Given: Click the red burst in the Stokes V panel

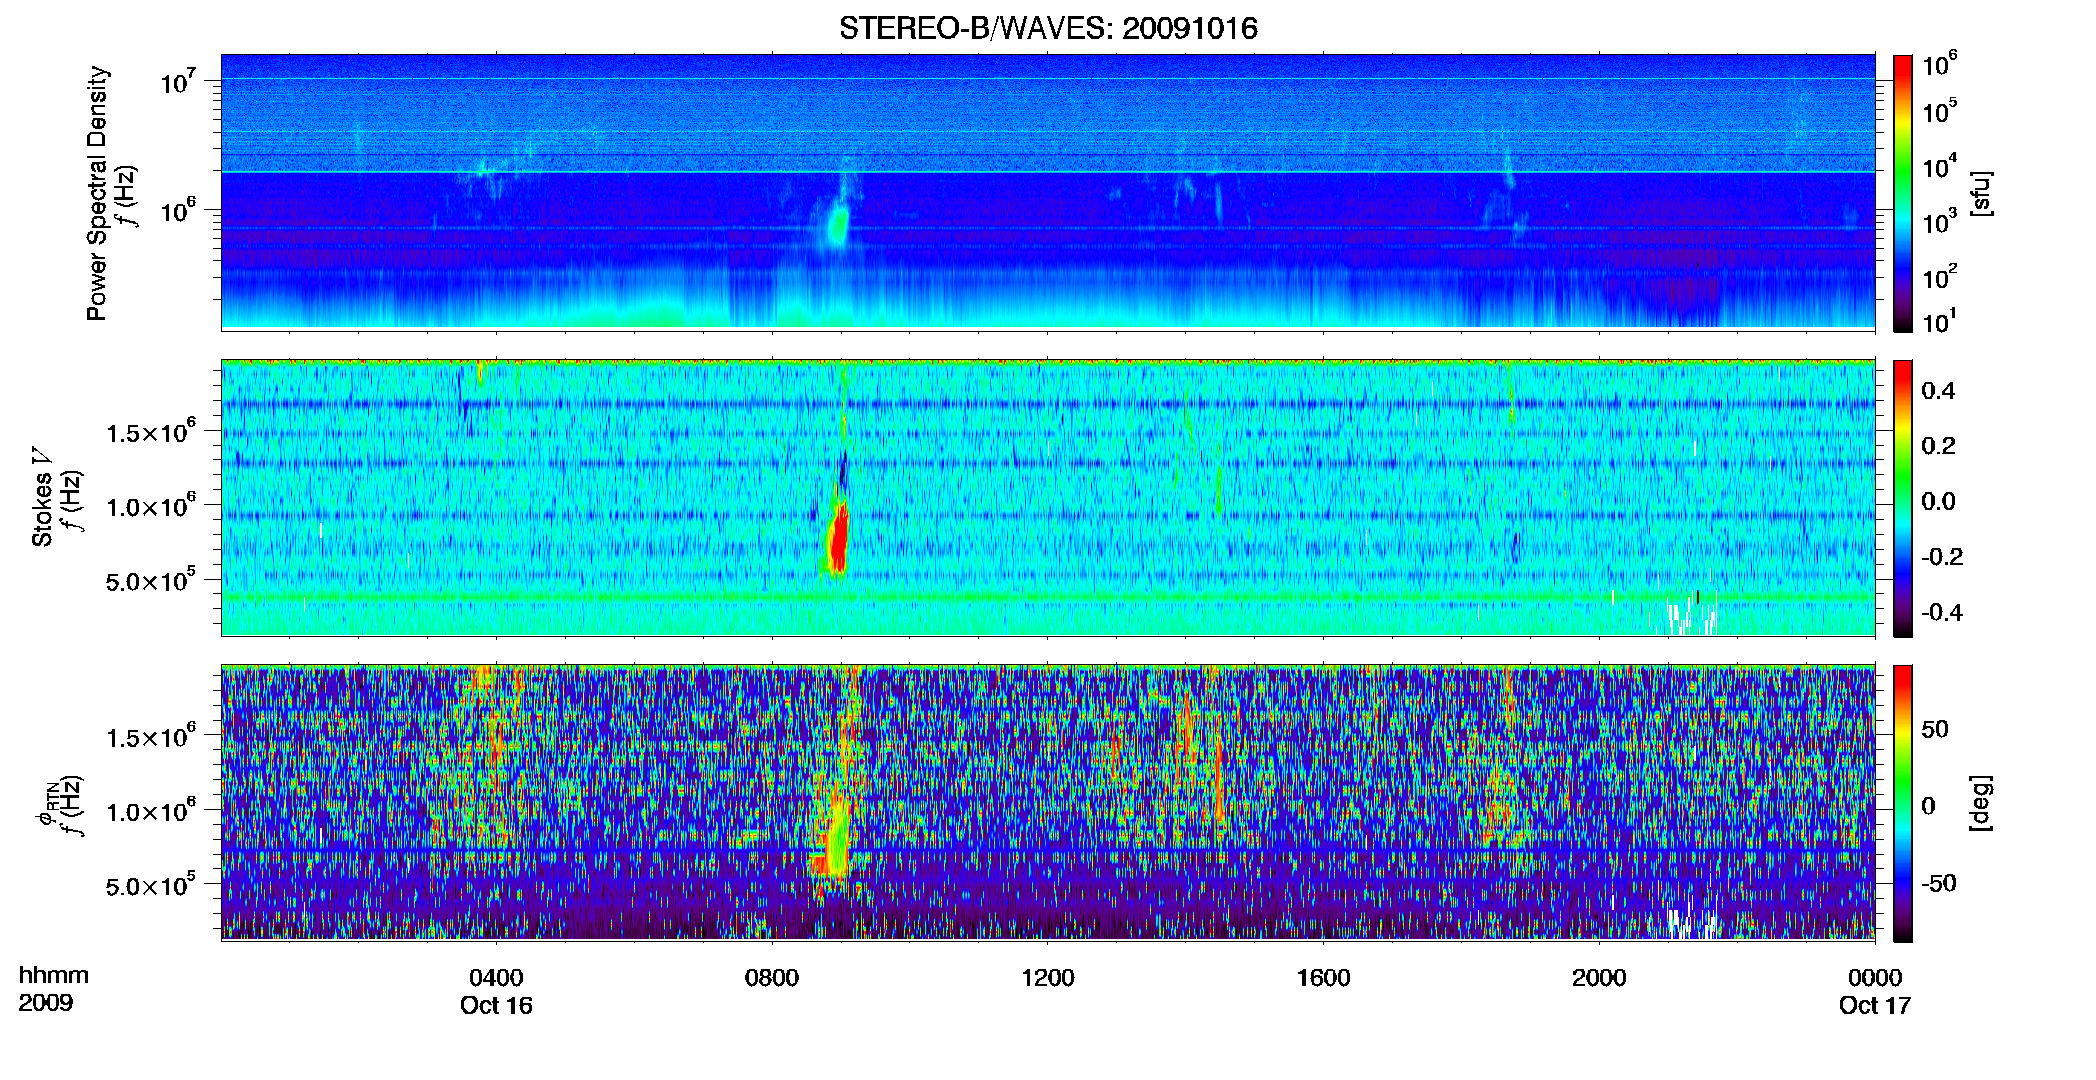Looking at the screenshot, I should coord(838,540).
